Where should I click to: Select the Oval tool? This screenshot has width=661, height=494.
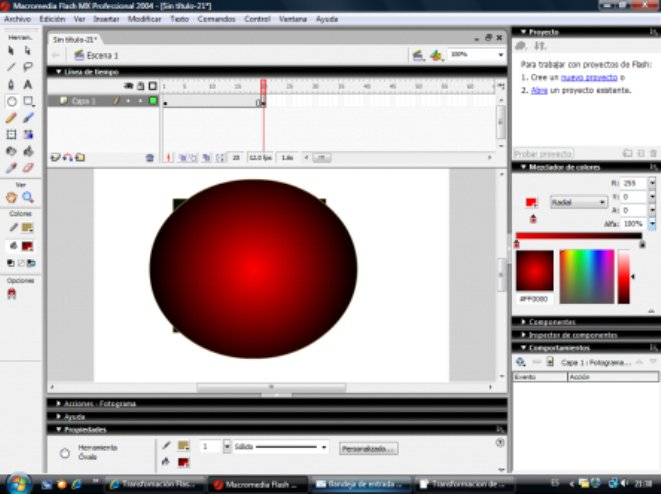(11, 101)
